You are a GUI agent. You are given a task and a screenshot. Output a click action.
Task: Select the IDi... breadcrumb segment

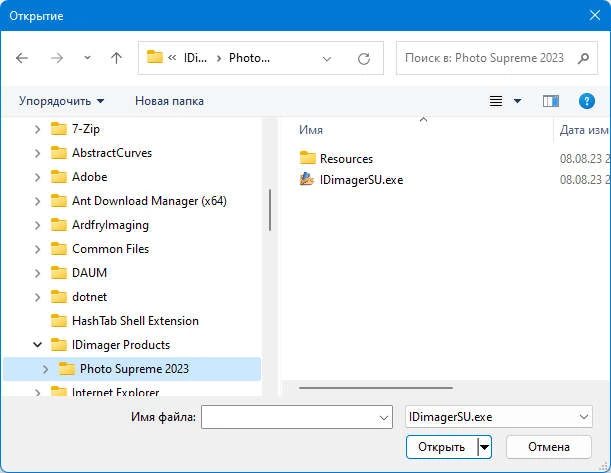pyautogui.click(x=195, y=58)
